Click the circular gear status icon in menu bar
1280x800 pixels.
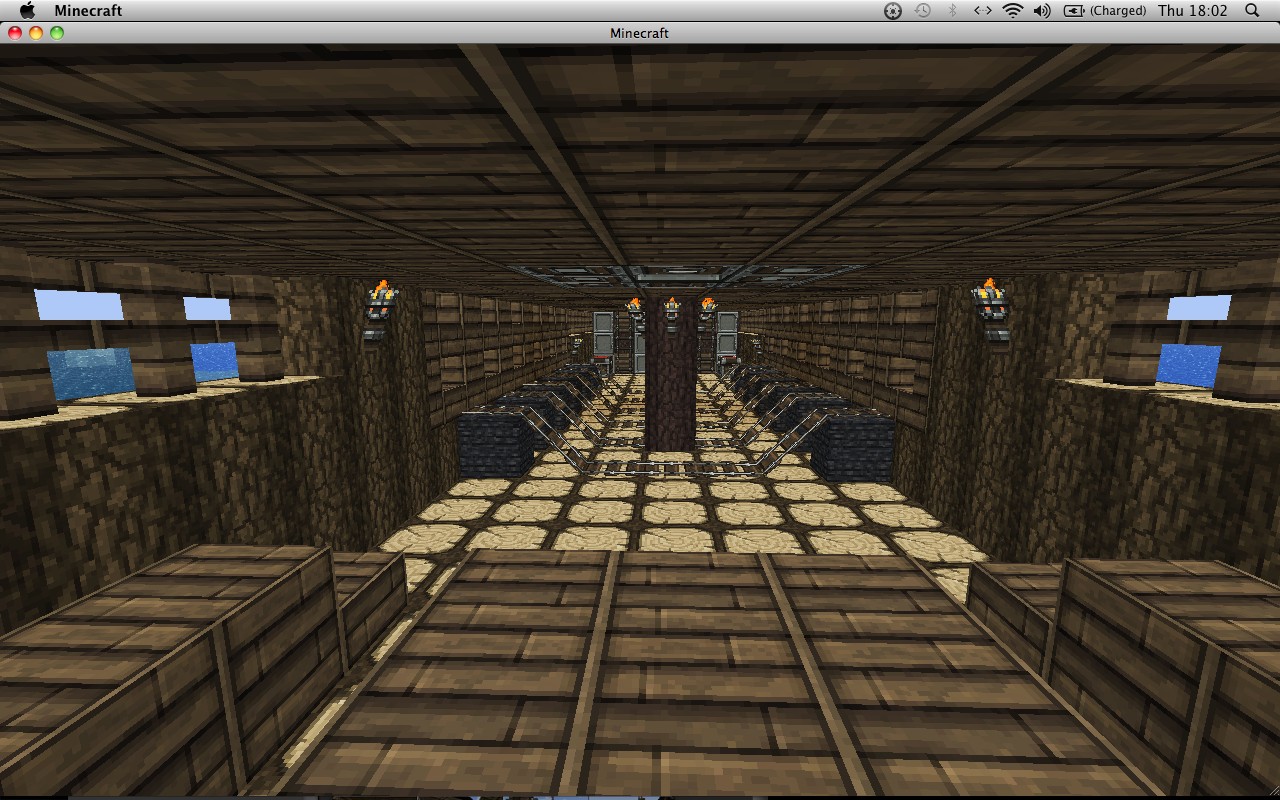click(x=893, y=10)
